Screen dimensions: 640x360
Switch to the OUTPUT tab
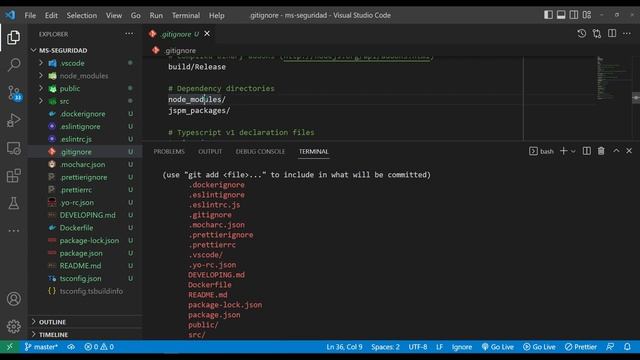pos(210,151)
